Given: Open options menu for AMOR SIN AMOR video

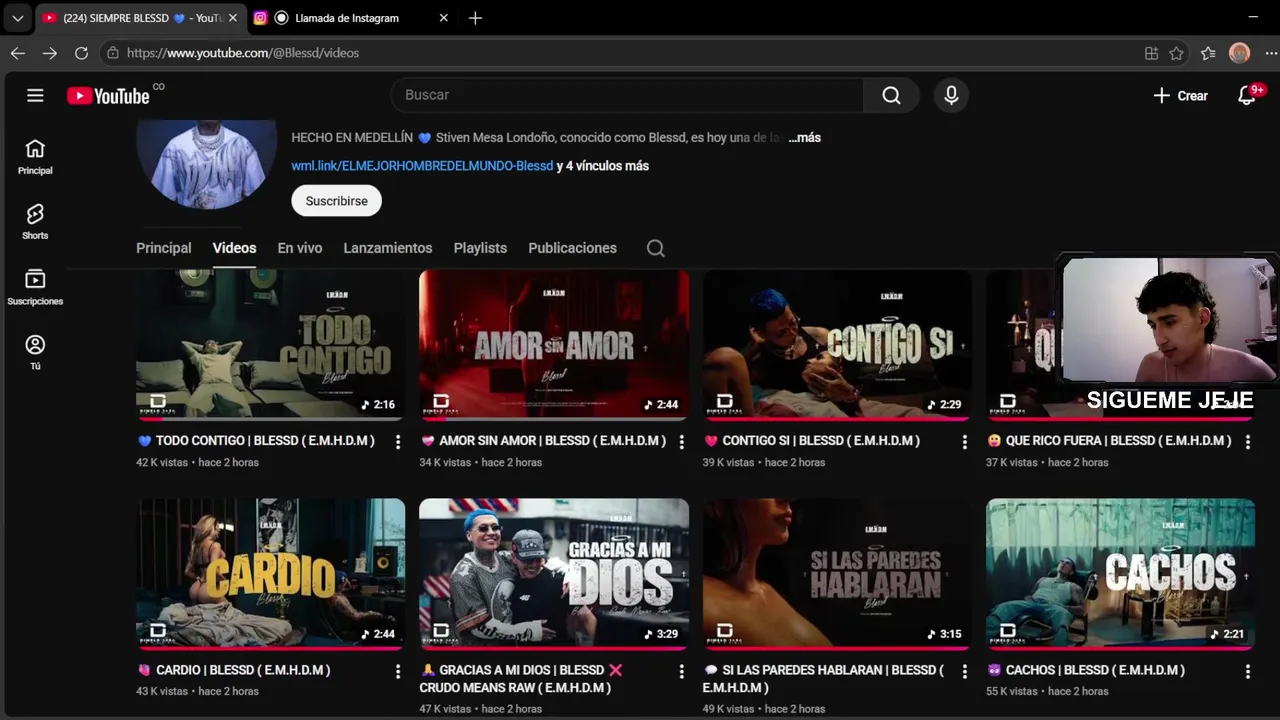Looking at the screenshot, I should [682, 441].
